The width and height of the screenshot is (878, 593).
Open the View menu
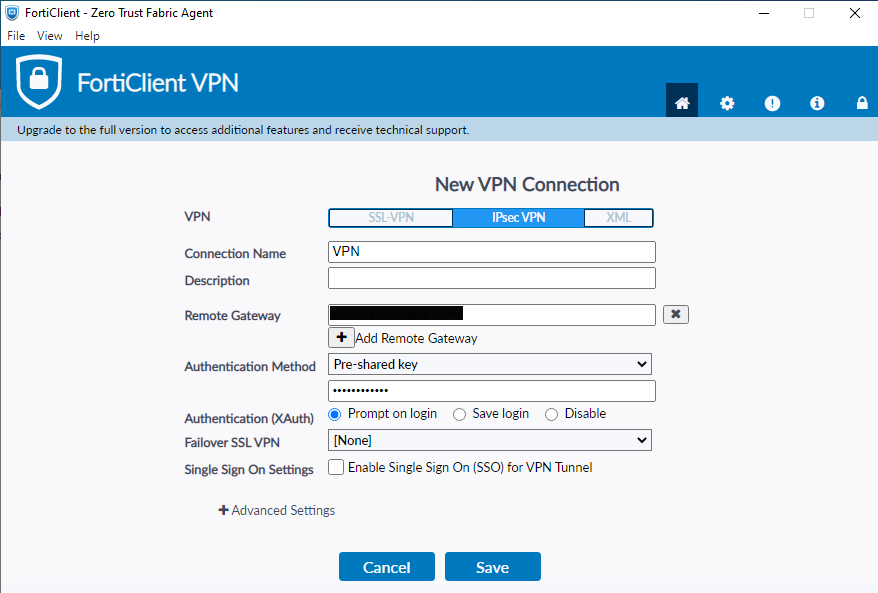(49, 36)
